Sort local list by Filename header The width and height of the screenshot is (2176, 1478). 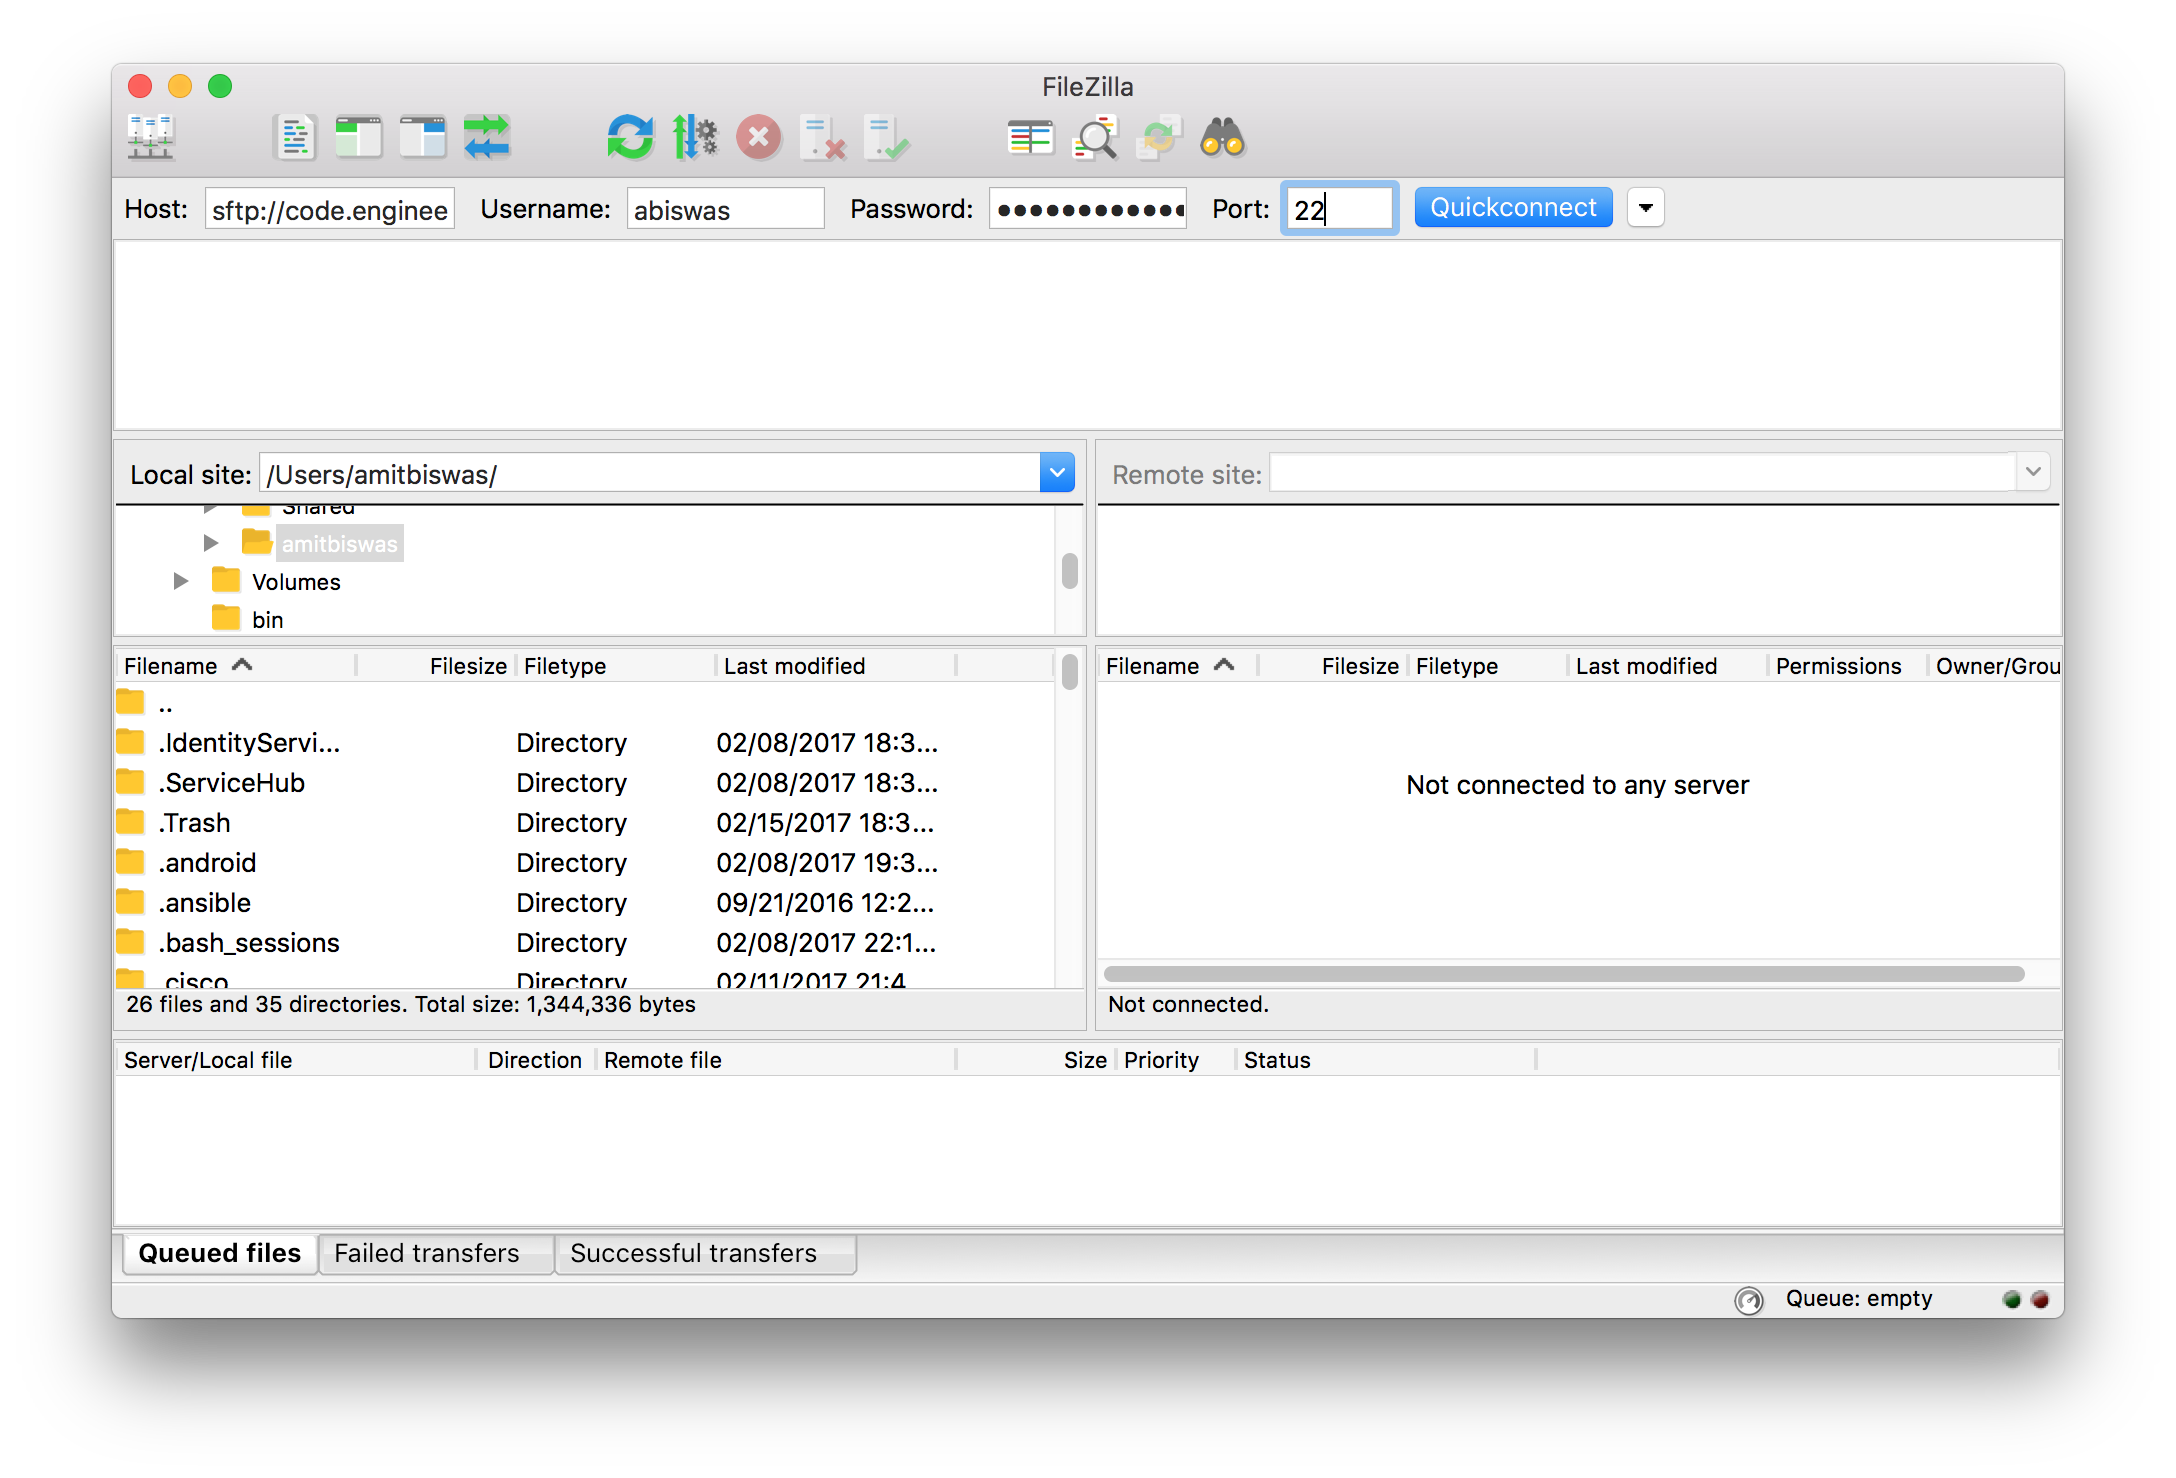(234, 666)
